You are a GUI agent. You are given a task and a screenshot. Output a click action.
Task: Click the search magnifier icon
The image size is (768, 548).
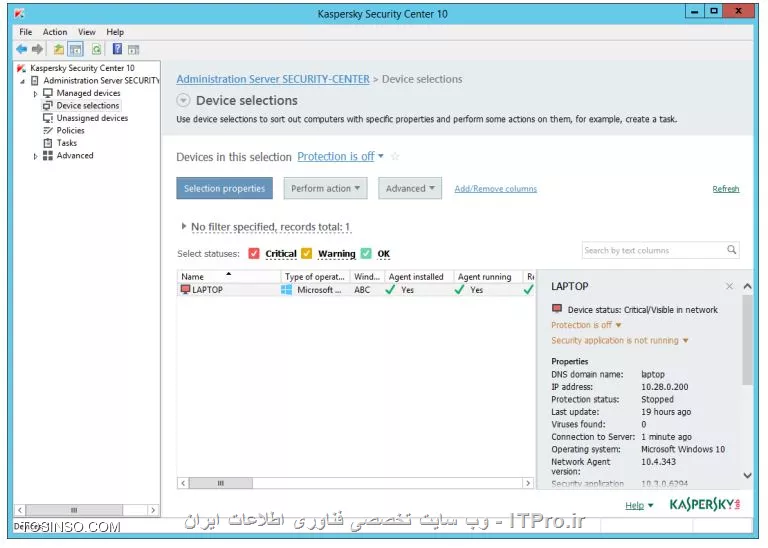731,250
